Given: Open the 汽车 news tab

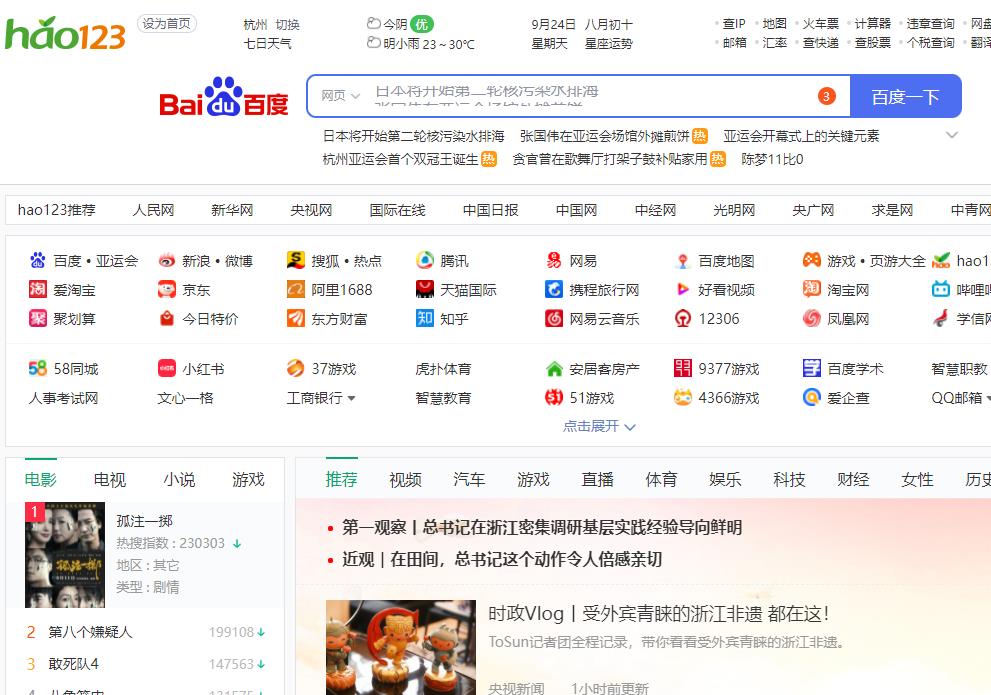Looking at the screenshot, I should point(470,480).
